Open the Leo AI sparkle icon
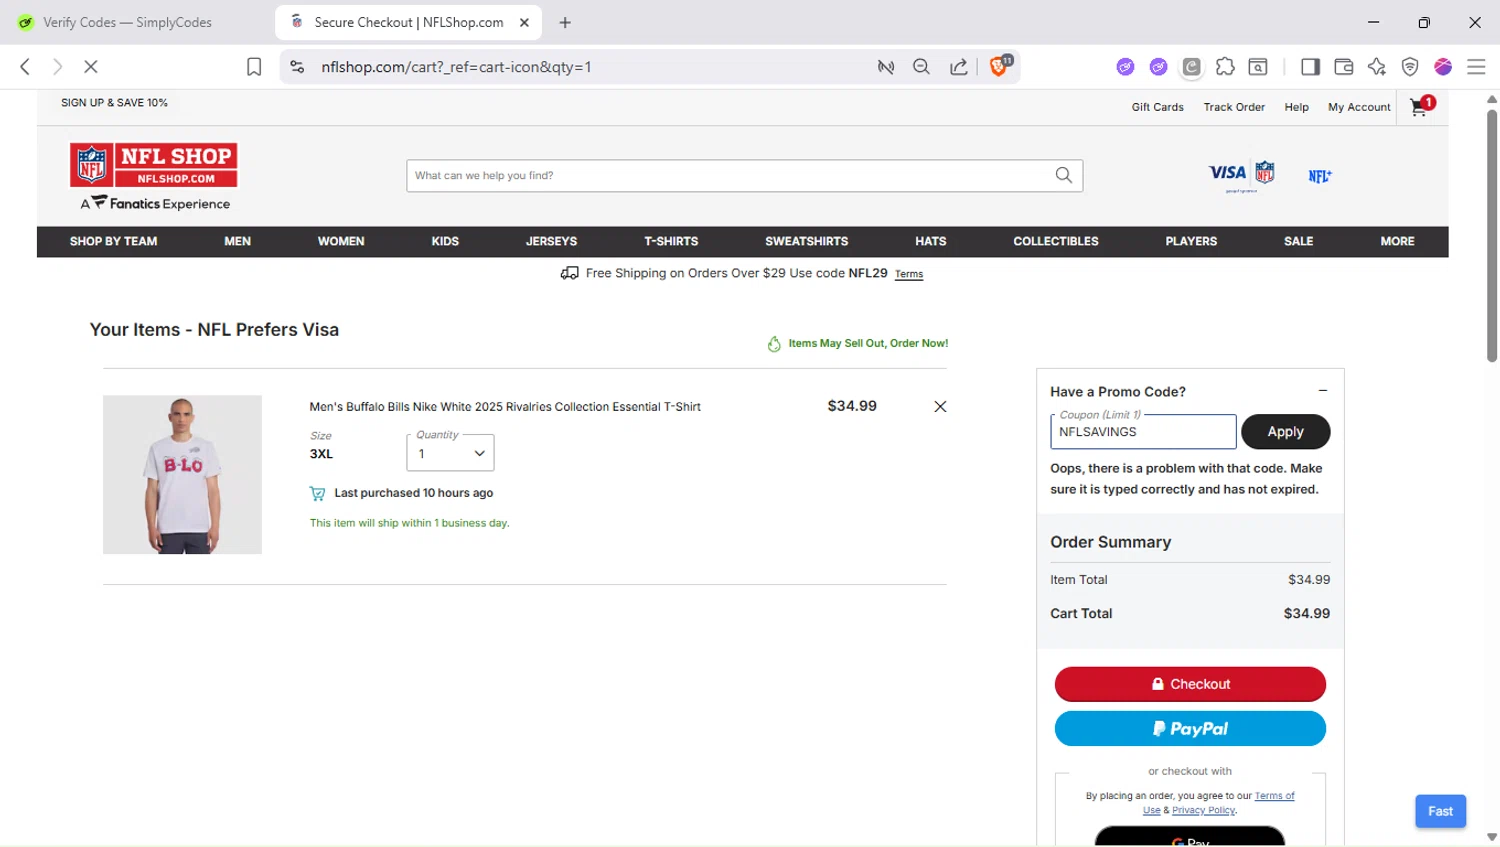 pos(1377,67)
